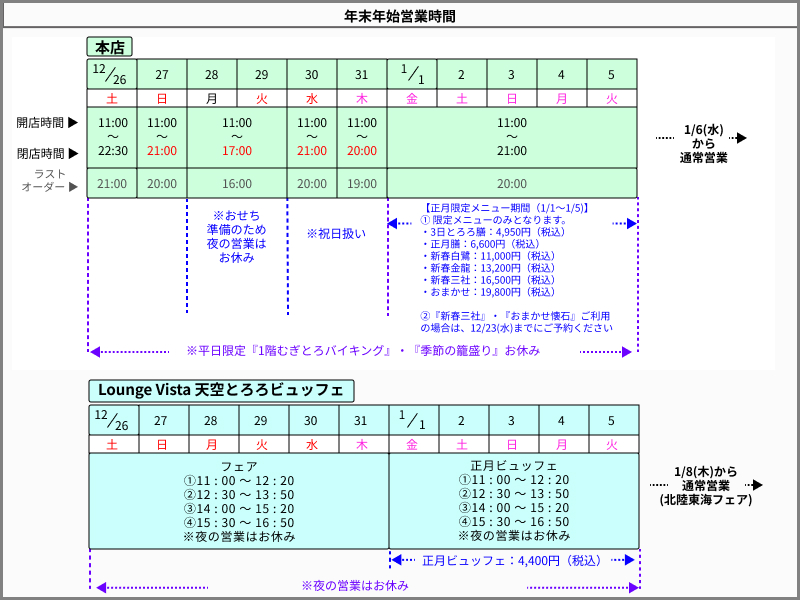The height and width of the screenshot is (600, 800).
Task: Click the purple ※夜の営業はお休み note at bottom
Action: [355, 585]
